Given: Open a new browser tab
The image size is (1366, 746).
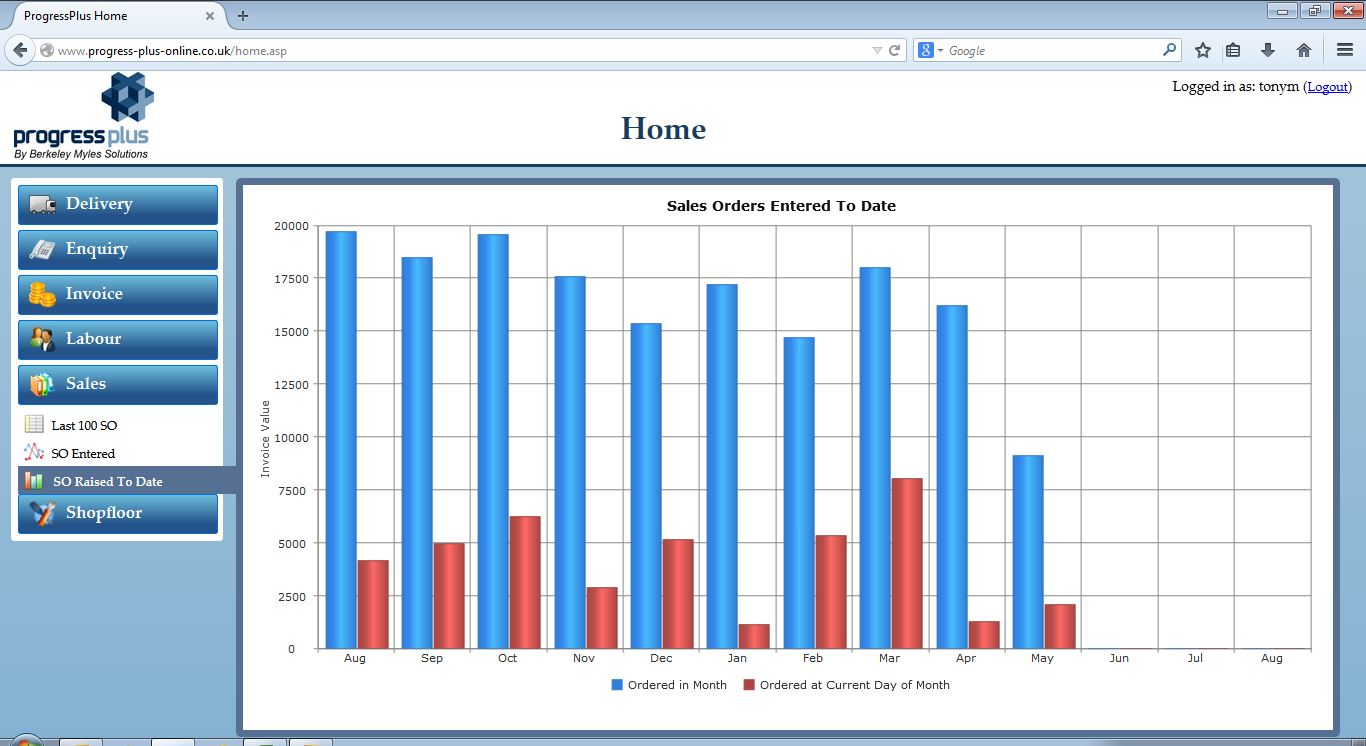Looking at the screenshot, I should [243, 16].
